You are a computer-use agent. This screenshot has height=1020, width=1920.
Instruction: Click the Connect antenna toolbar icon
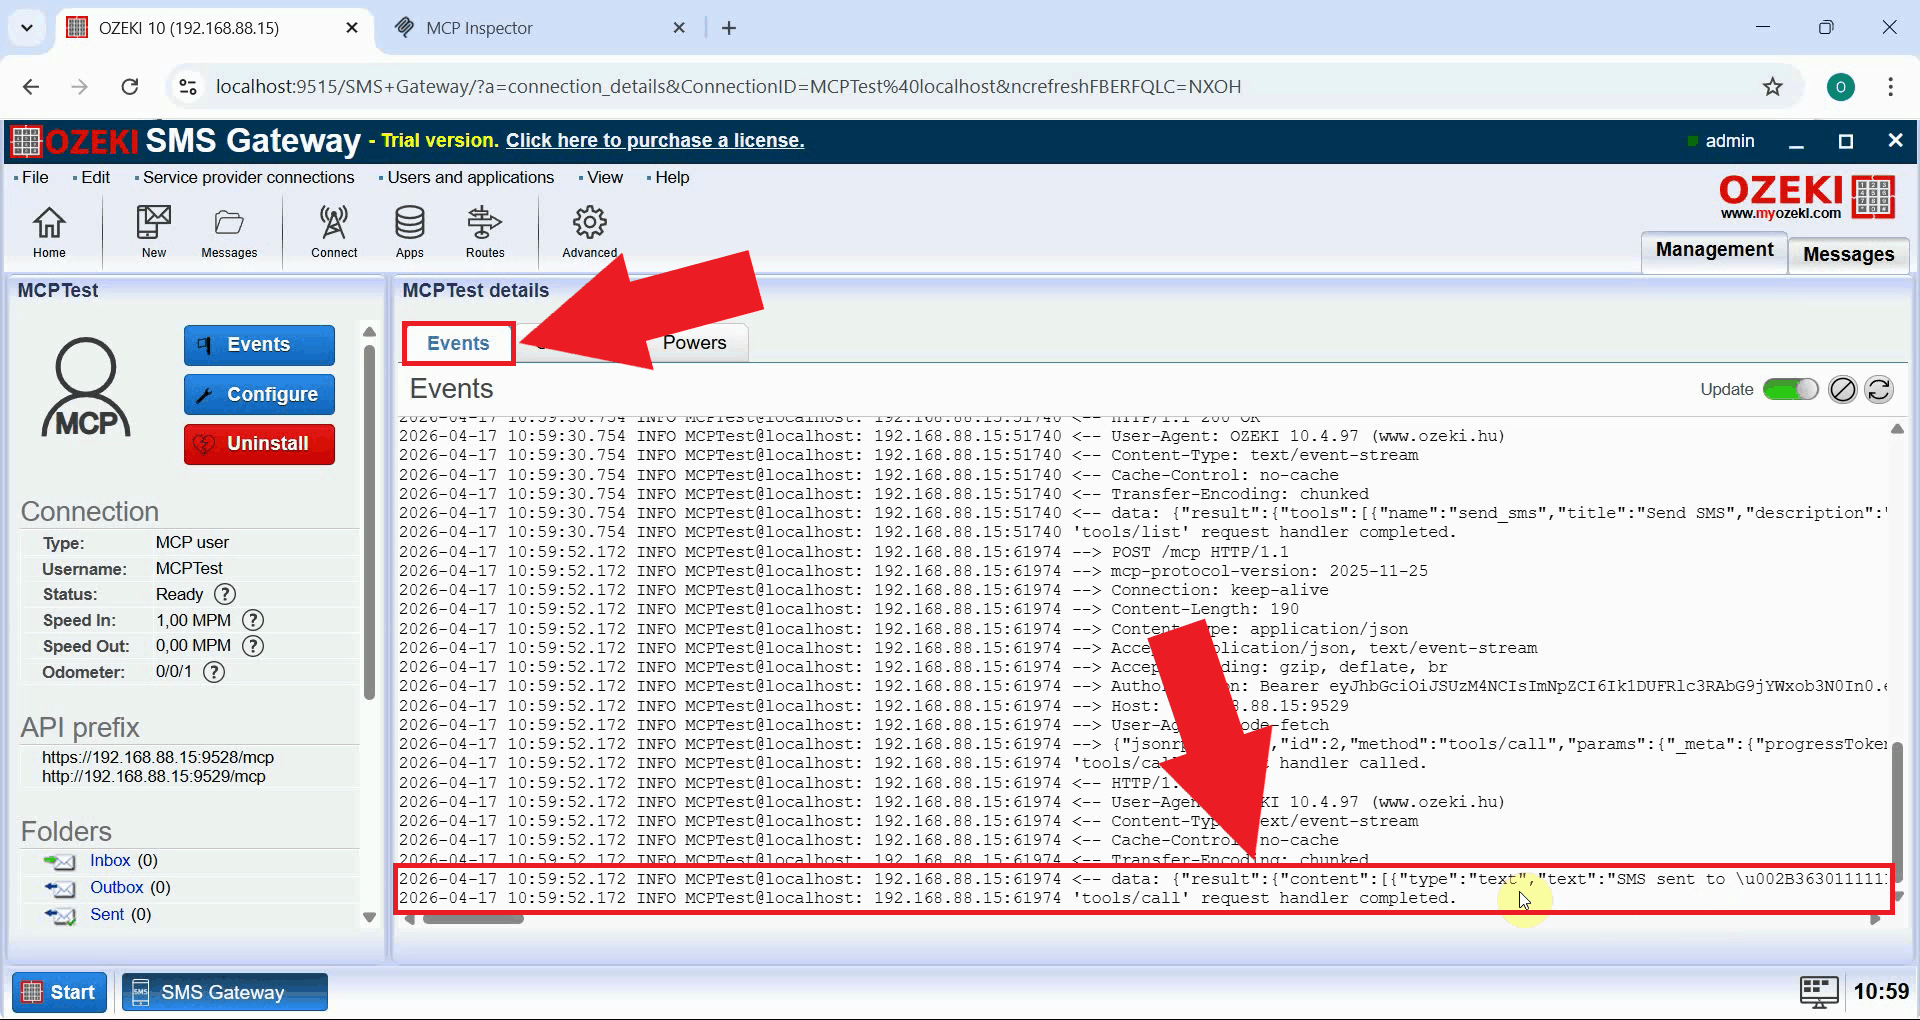coord(334,232)
